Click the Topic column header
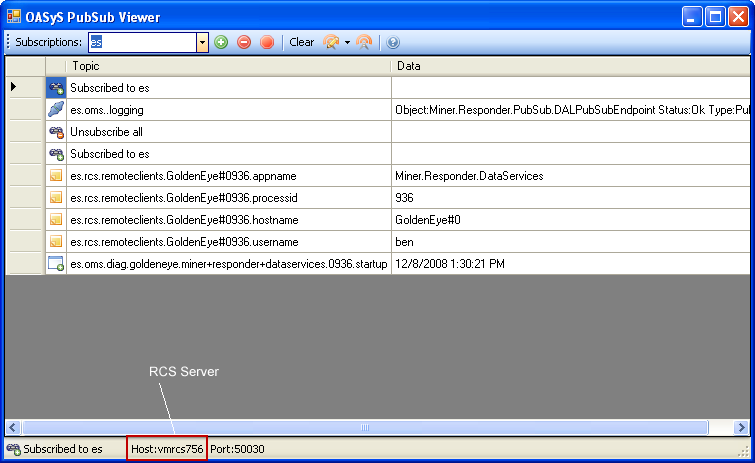Image resolution: width=755 pixels, height=463 pixels. [228, 66]
